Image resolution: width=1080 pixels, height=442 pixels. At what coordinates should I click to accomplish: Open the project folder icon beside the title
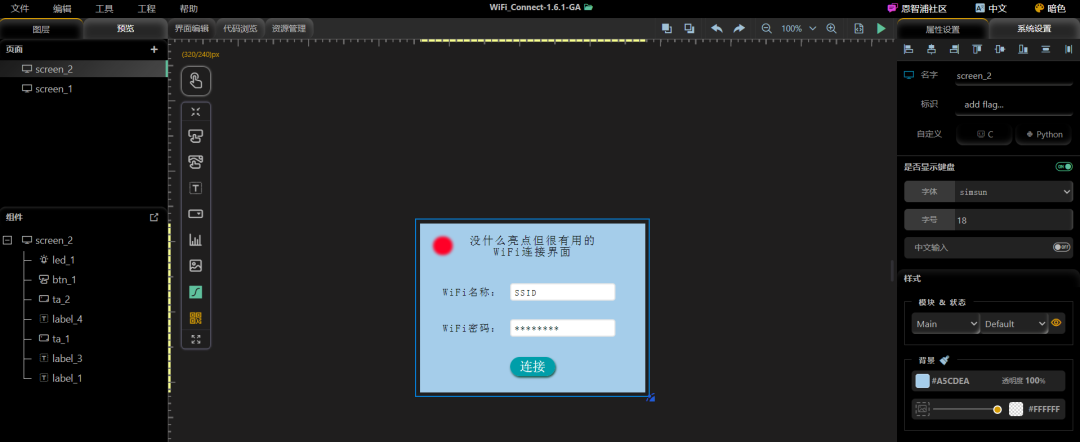pyautogui.click(x=588, y=7)
